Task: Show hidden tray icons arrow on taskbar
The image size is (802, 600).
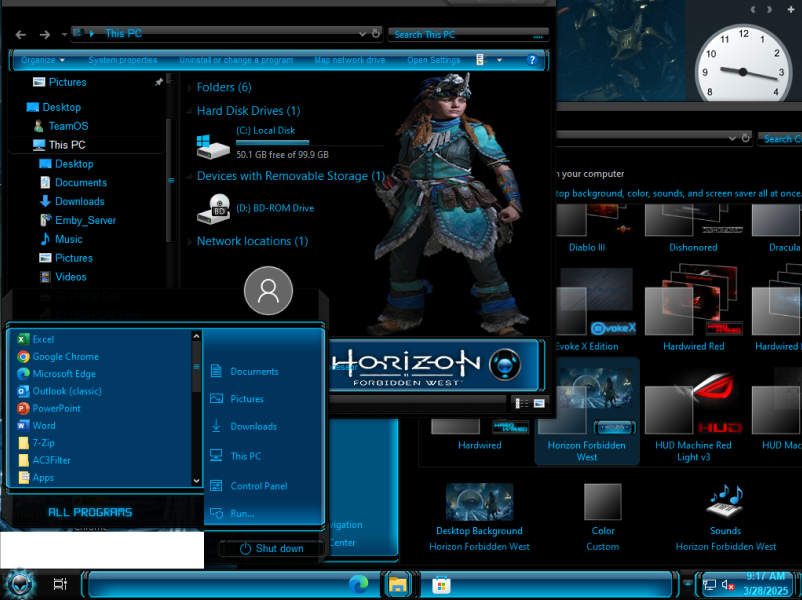Action: click(687, 584)
